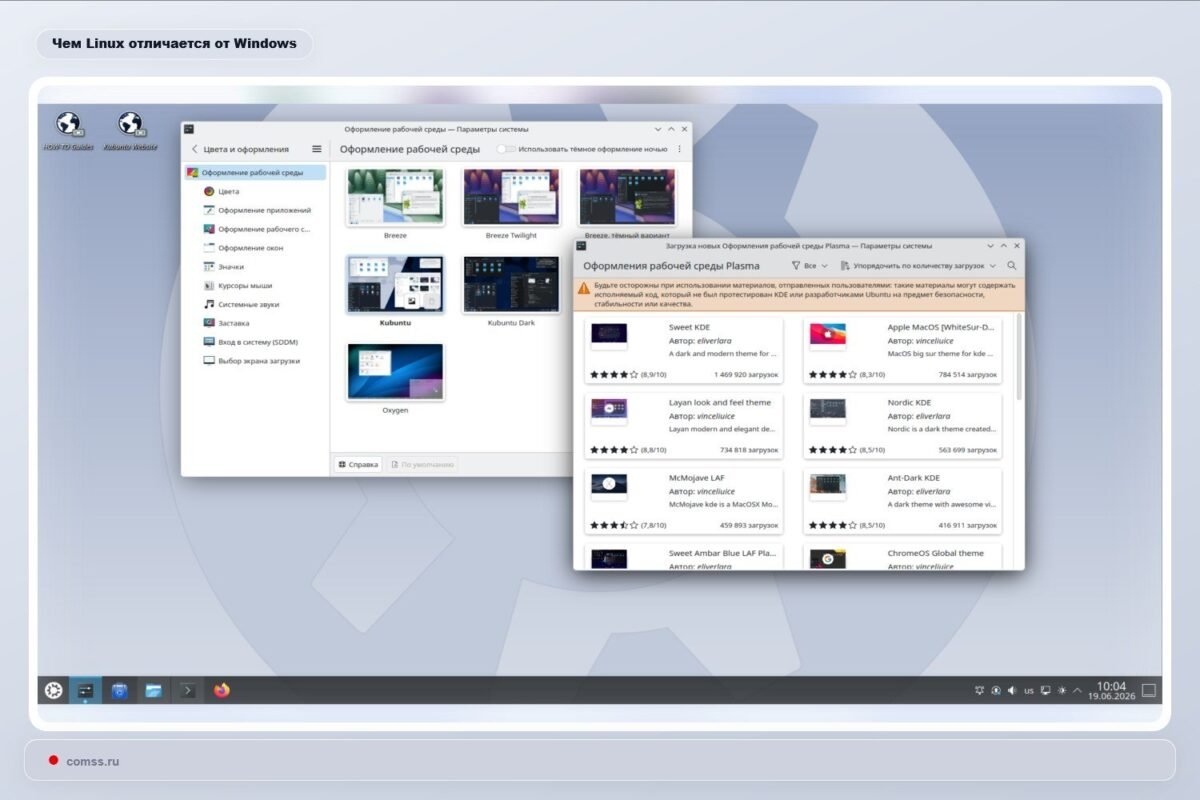Open Ant-Dark KDE theme card
This screenshot has width=1200, height=800.
click(x=902, y=501)
